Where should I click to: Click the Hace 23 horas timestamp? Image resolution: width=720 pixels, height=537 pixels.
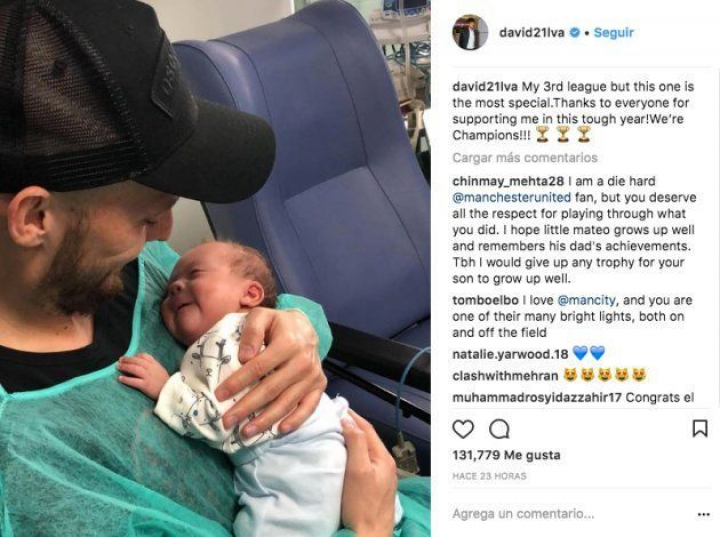coord(489,476)
